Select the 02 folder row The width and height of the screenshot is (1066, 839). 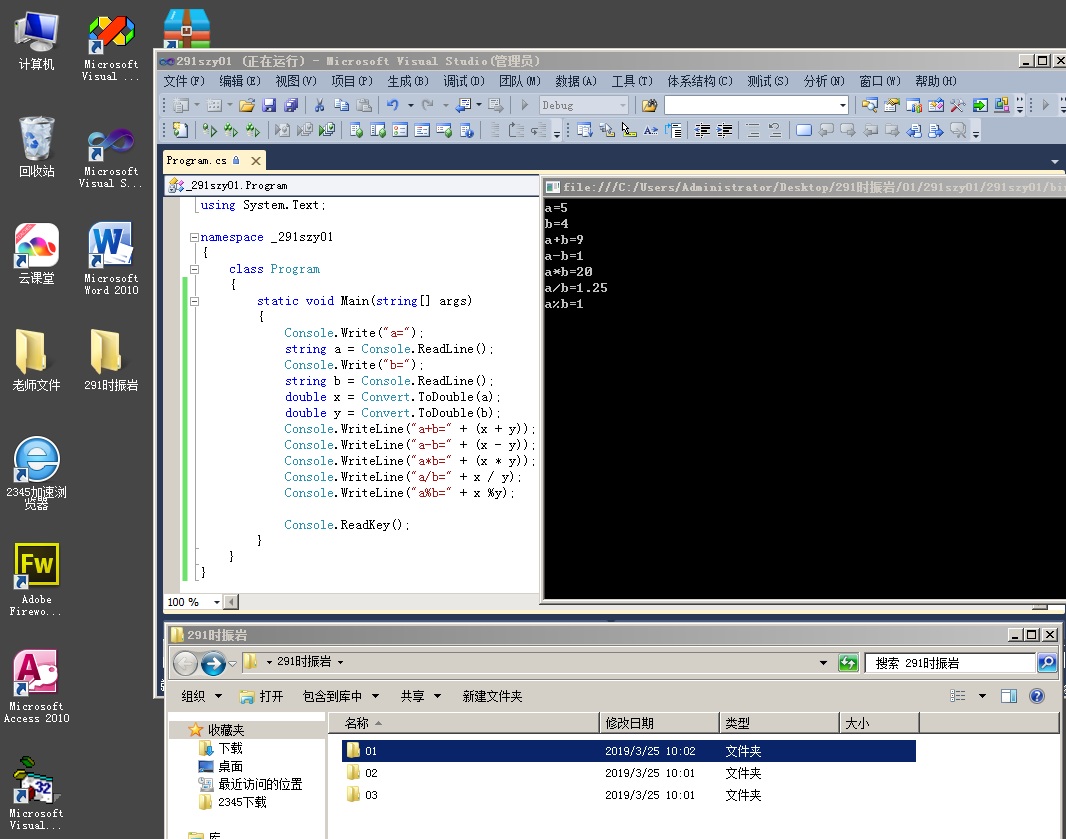(x=629, y=772)
